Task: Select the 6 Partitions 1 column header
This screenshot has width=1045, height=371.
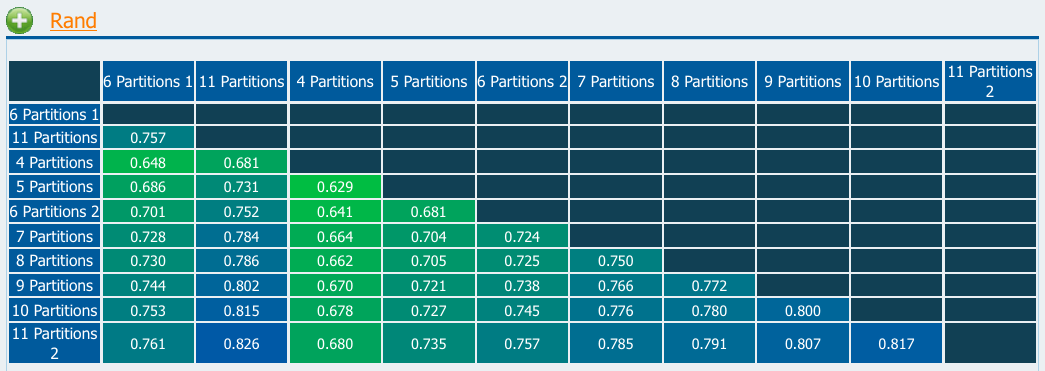Action: pyautogui.click(x=148, y=81)
